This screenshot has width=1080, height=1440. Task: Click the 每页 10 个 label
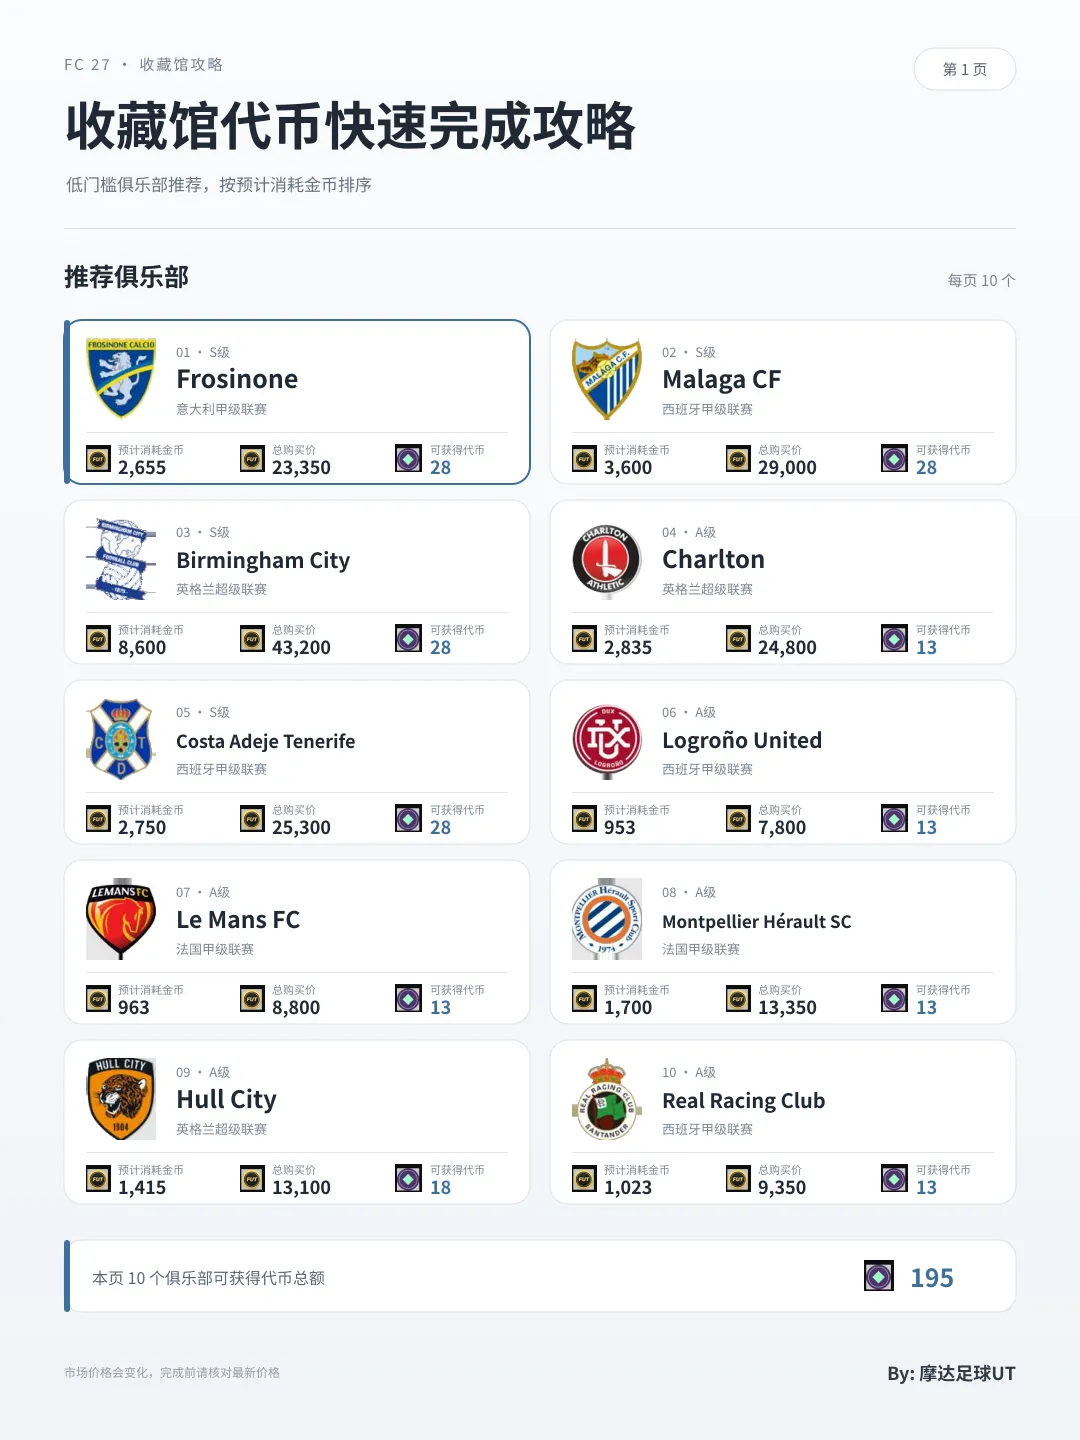981,280
